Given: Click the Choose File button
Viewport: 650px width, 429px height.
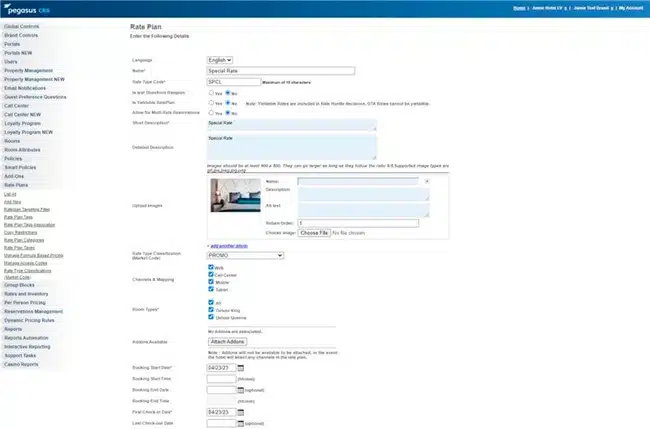Looking at the screenshot, I should 314,233.
